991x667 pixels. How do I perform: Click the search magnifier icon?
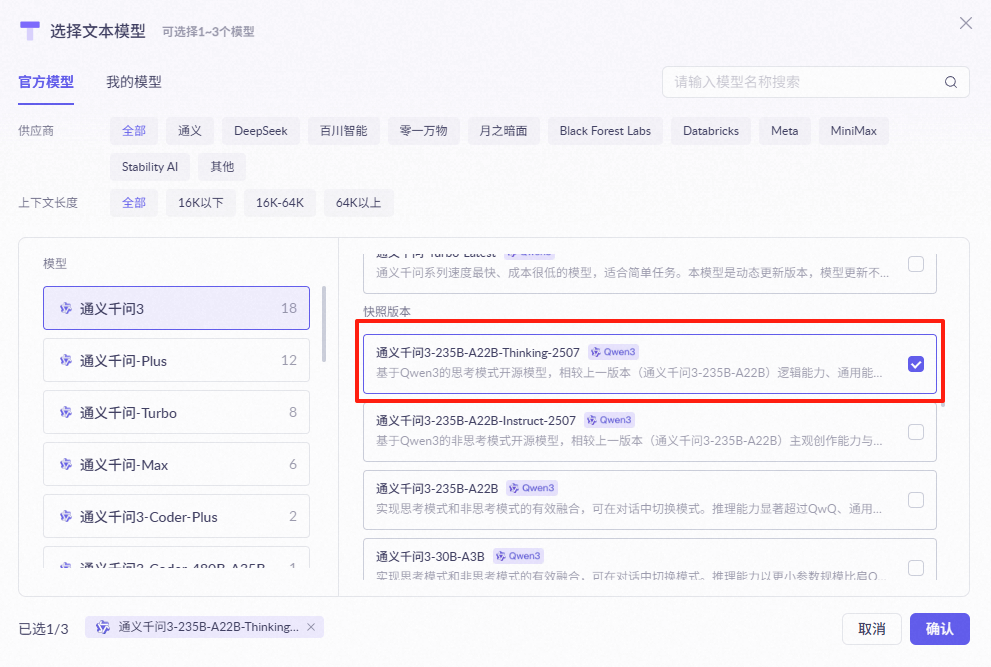(950, 82)
